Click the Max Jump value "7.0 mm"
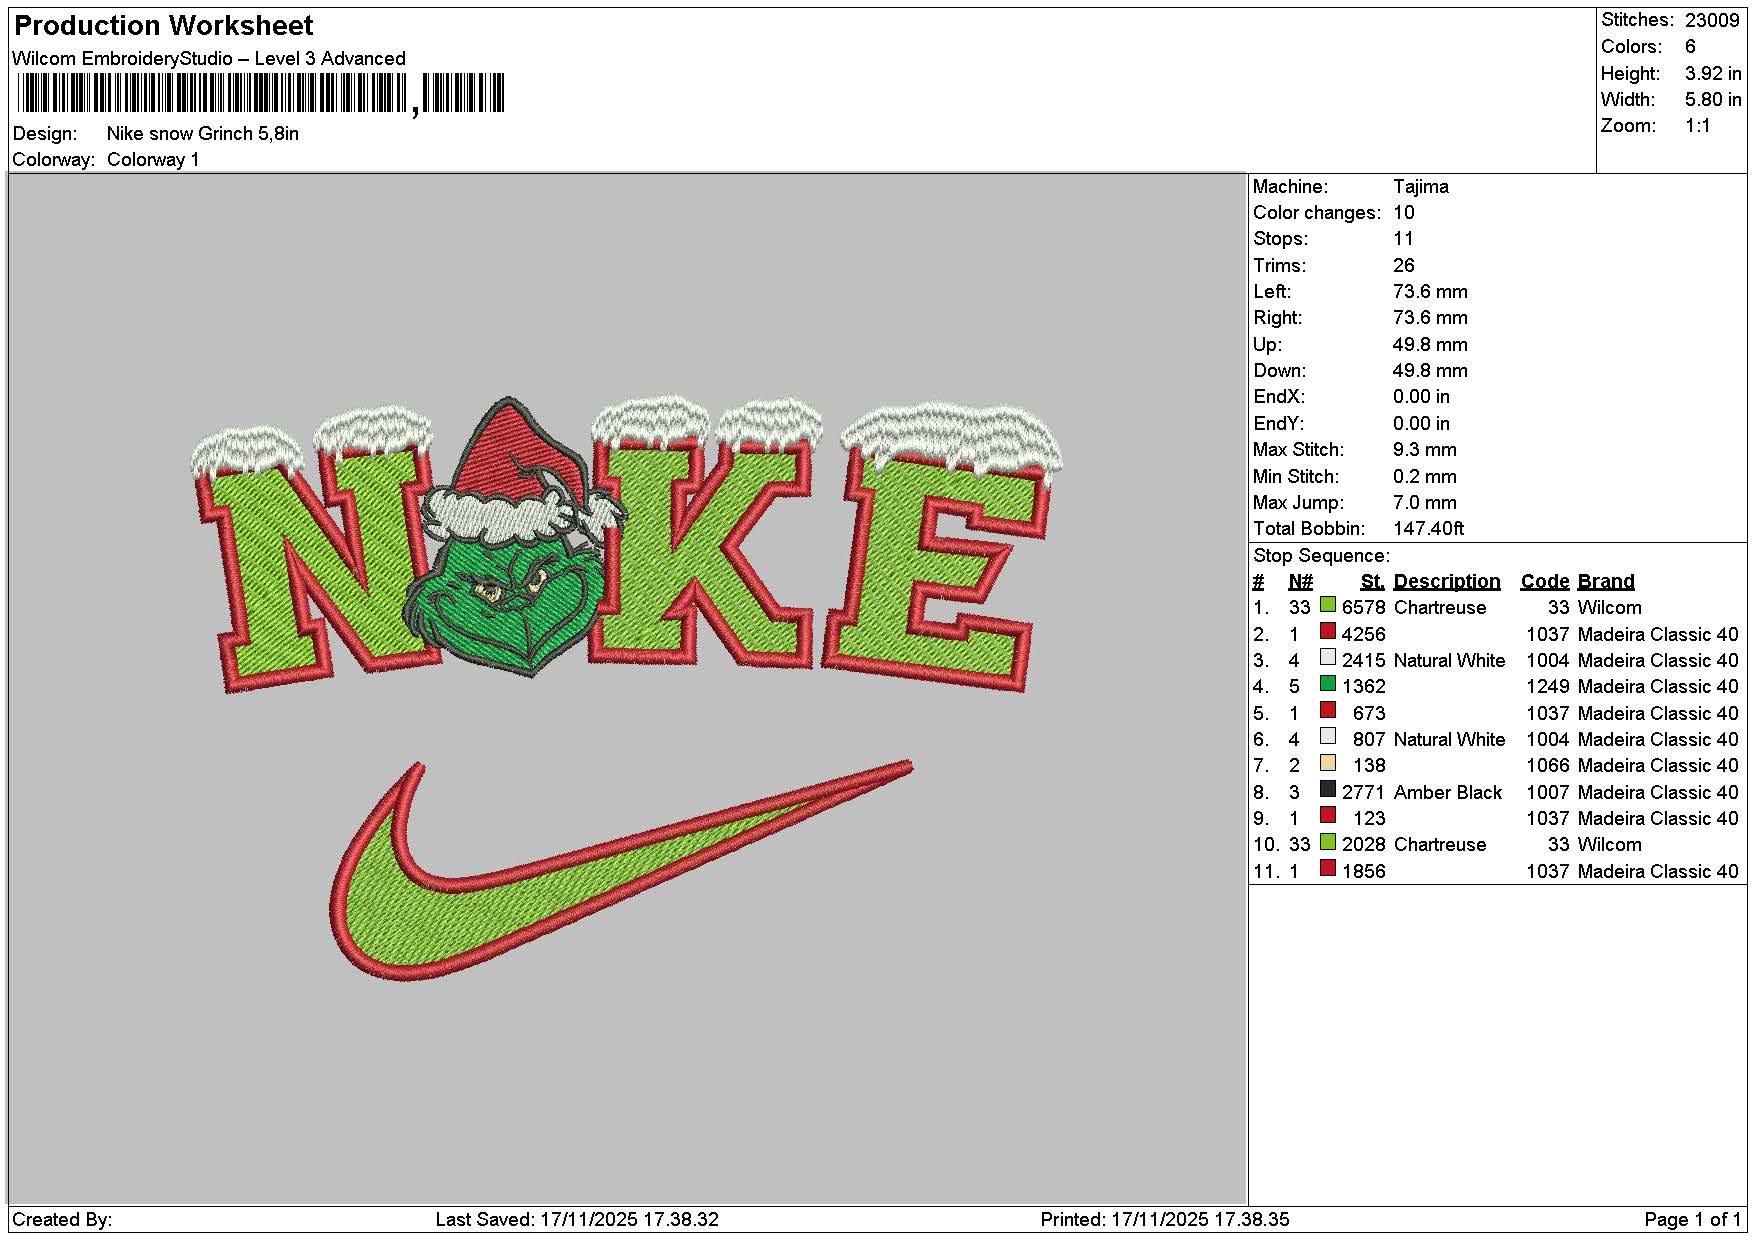Viewport: 1755px width, 1240px height. (1425, 502)
